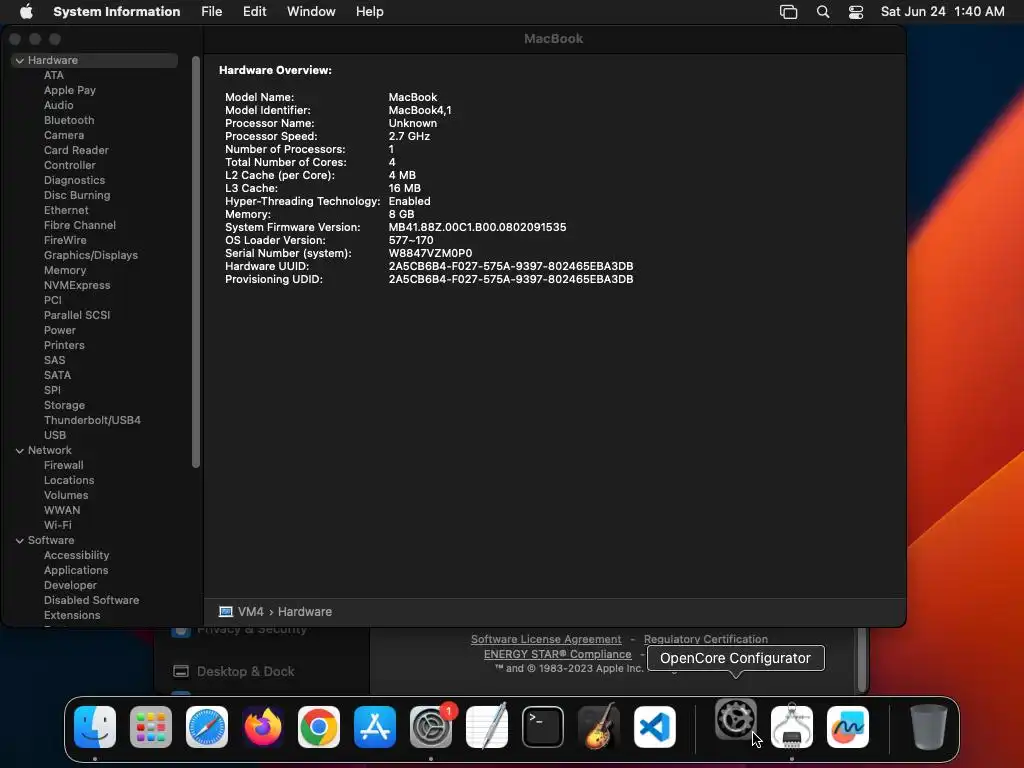Collapse the Software section chevron
Screen dimensions: 1024x768
pyautogui.click(x=20, y=541)
